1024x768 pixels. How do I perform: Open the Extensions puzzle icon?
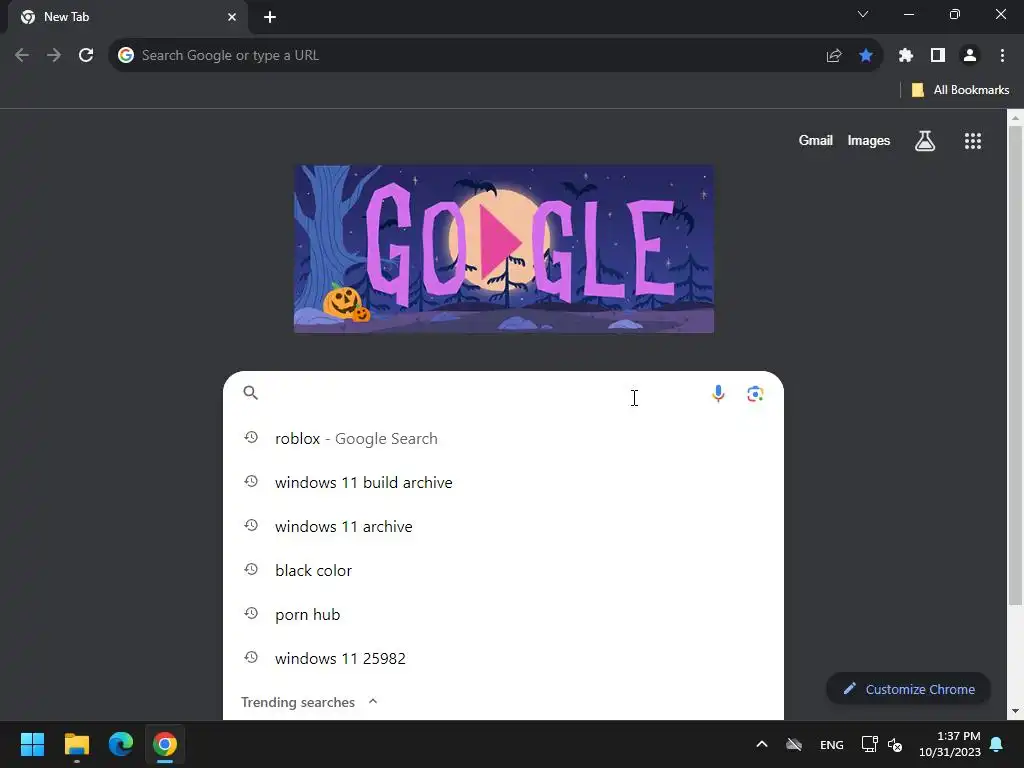pyautogui.click(x=906, y=56)
